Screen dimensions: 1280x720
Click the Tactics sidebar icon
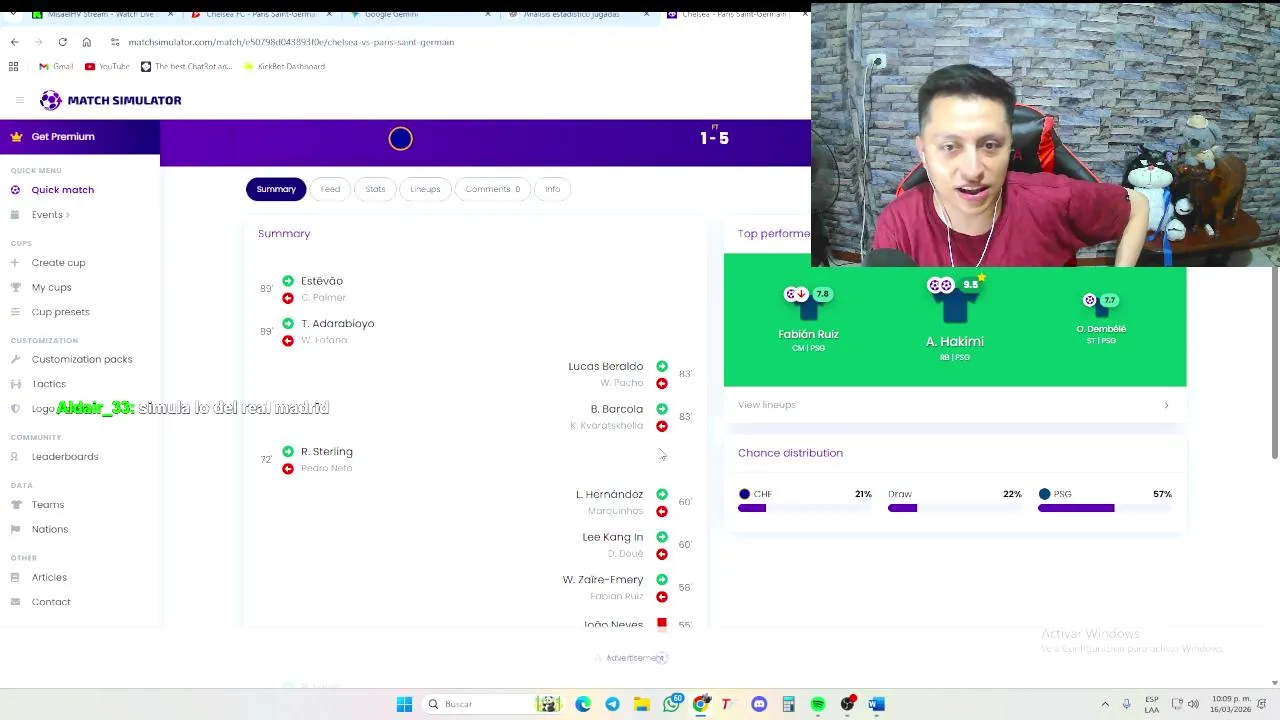pos(15,384)
